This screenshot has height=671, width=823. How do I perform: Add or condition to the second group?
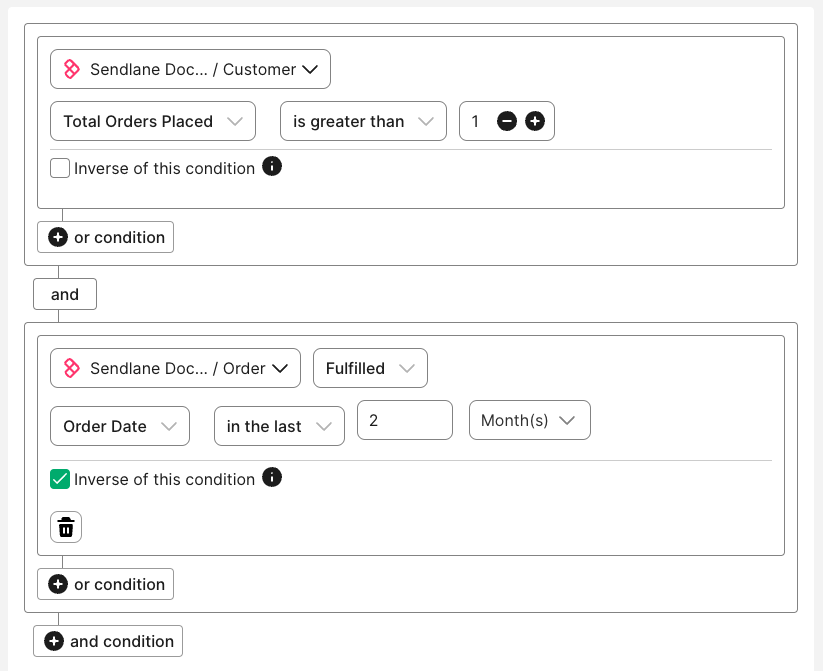pyautogui.click(x=106, y=584)
